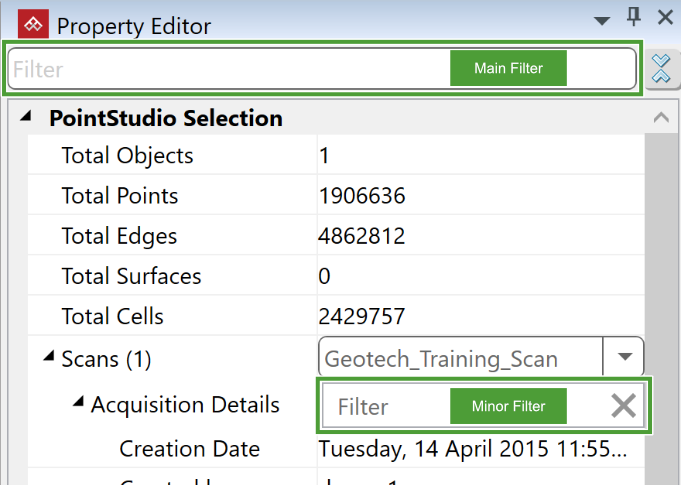
Task: Select the Total Points property row
Action: click(120, 196)
